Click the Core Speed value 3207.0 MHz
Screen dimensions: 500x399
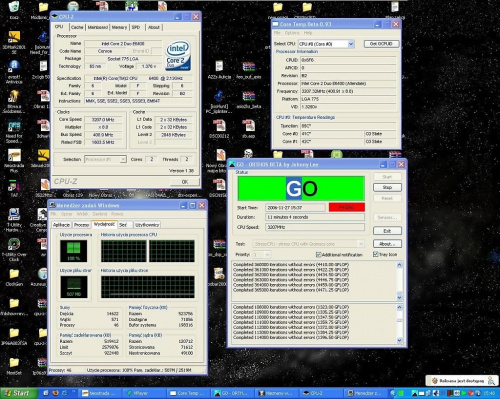[103, 119]
